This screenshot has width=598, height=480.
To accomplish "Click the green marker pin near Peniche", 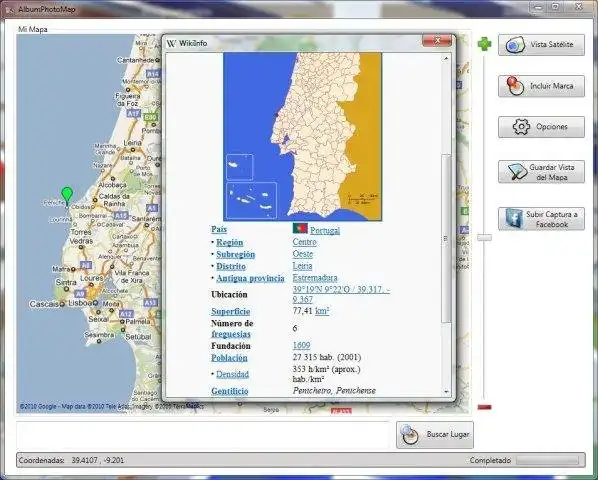I will tap(67, 196).
